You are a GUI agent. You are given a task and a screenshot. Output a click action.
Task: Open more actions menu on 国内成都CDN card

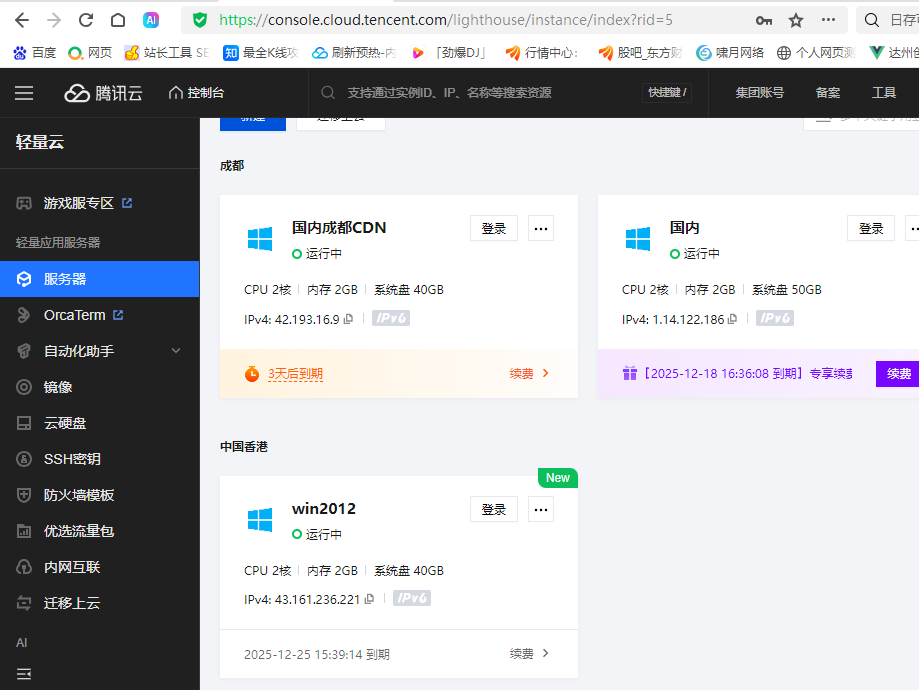coord(541,228)
